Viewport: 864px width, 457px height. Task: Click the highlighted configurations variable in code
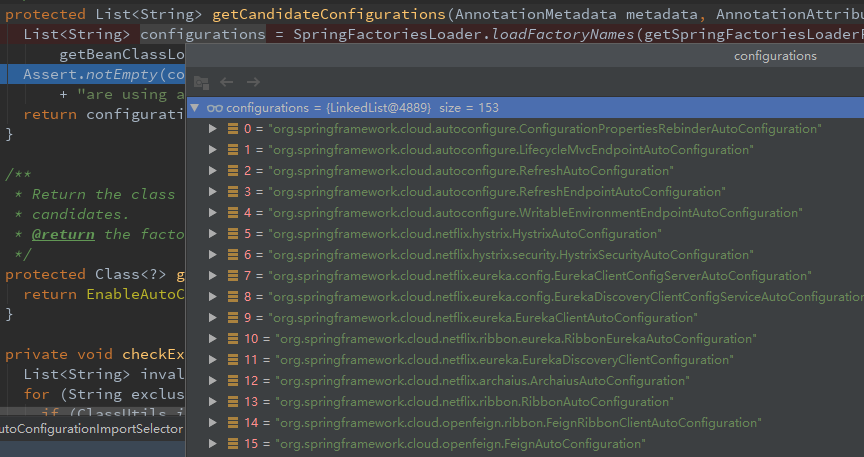point(203,34)
